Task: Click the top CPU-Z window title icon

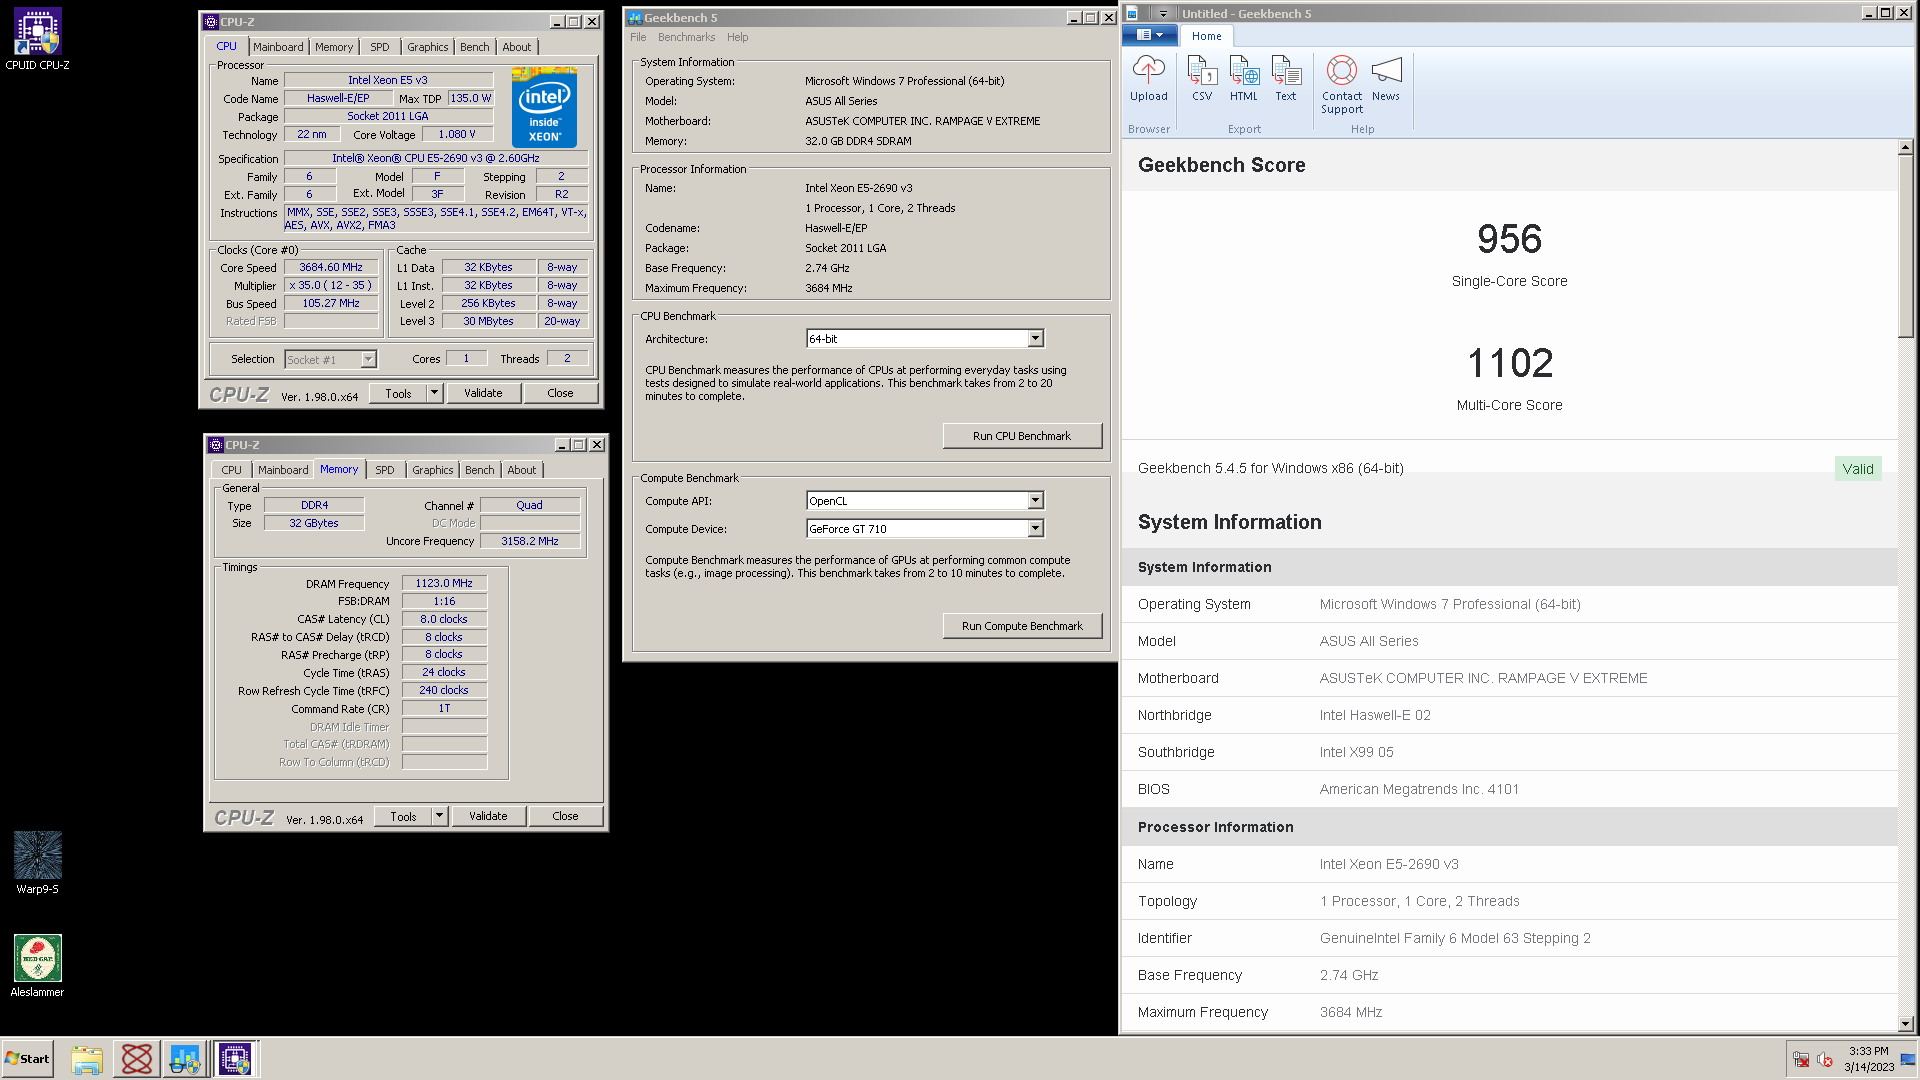Action: click(210, 21)
